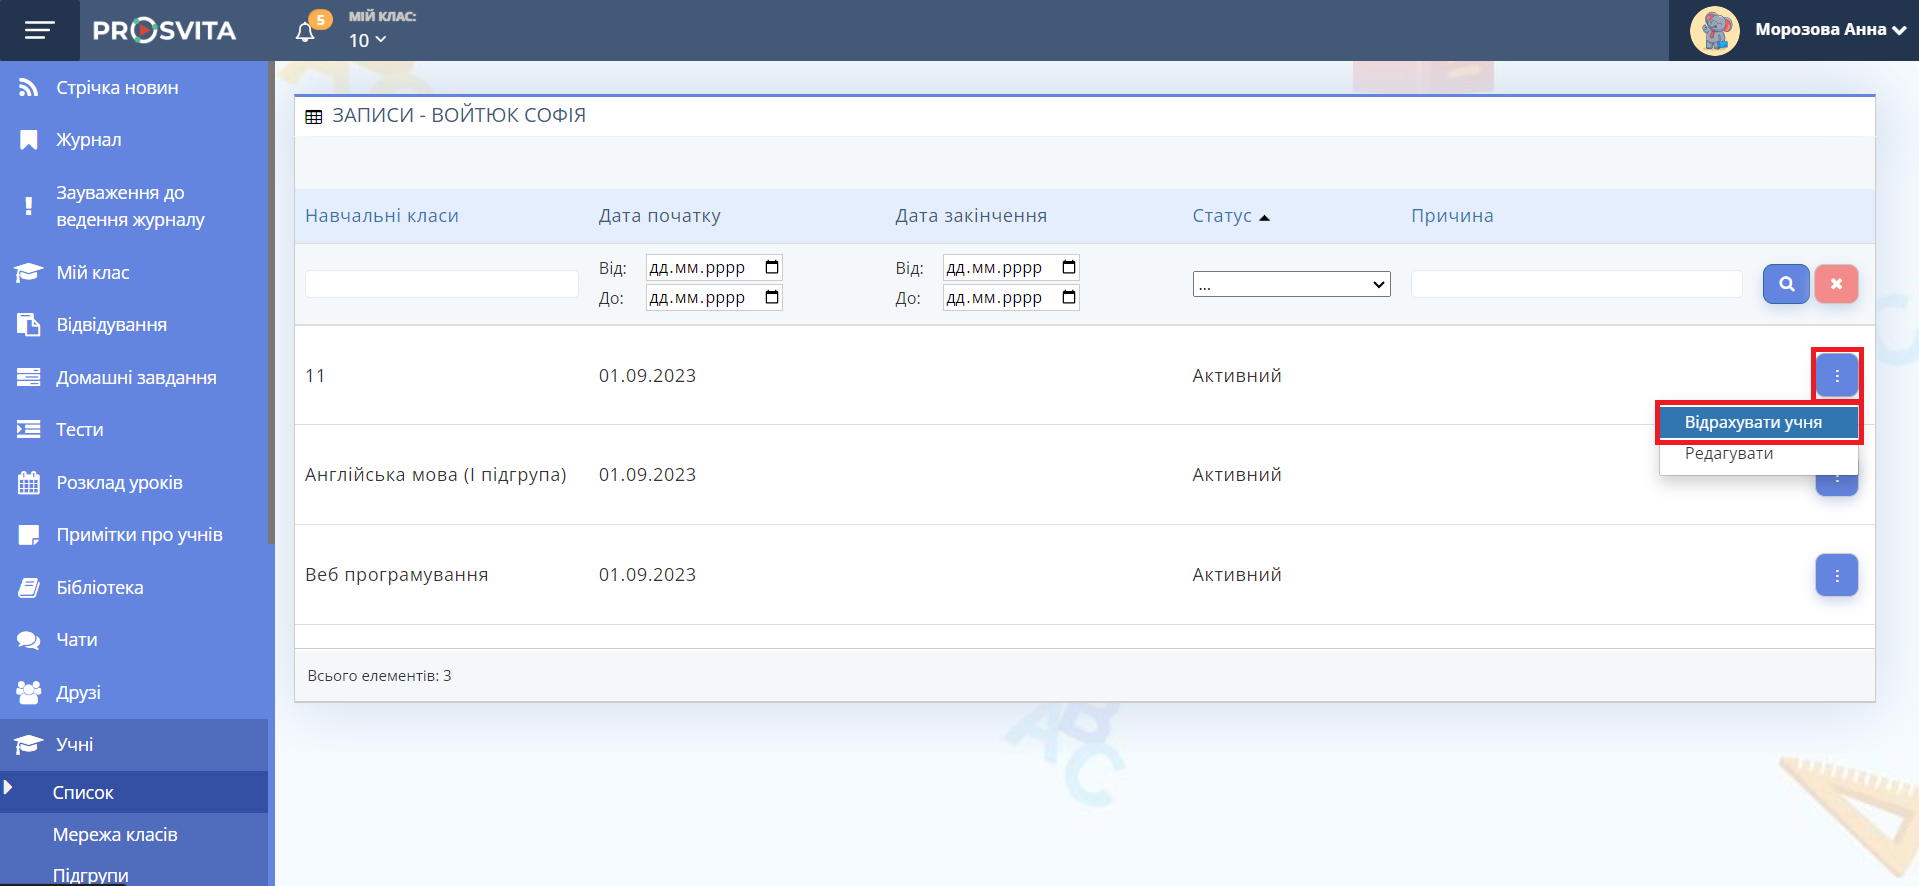Image resolution: width=1919 pixels, height=886 pixels.
Task: Click the Навчальні класи filter input
Action: [441, 284]
